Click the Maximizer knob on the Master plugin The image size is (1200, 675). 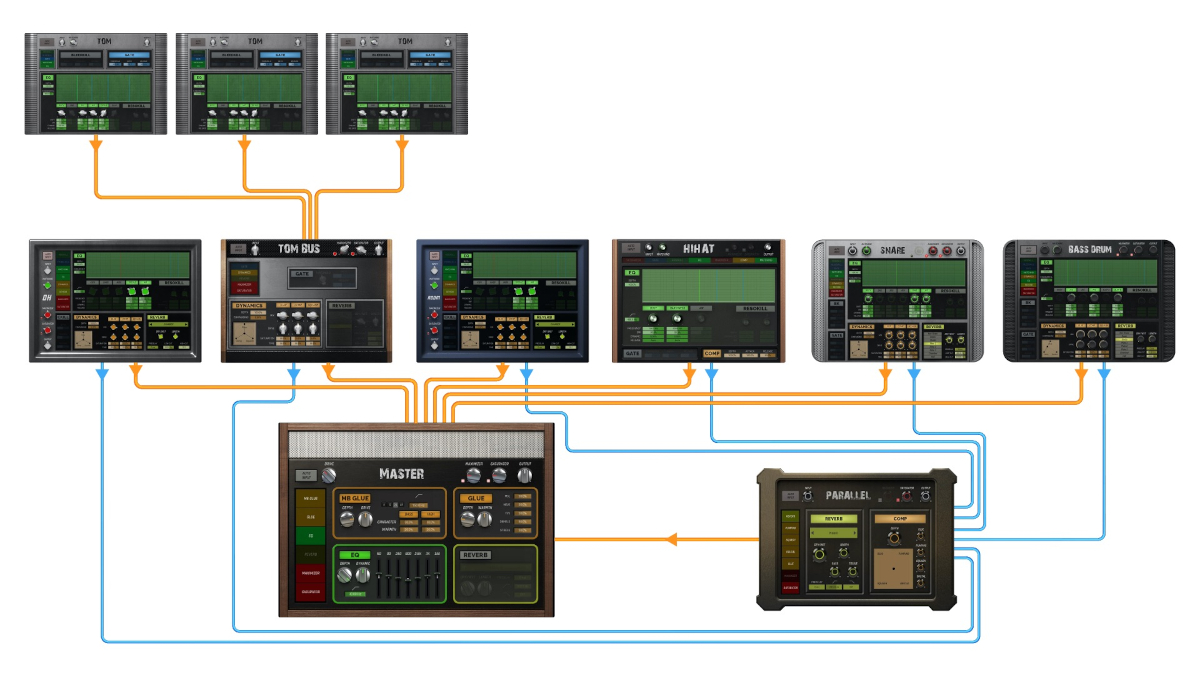474,476
